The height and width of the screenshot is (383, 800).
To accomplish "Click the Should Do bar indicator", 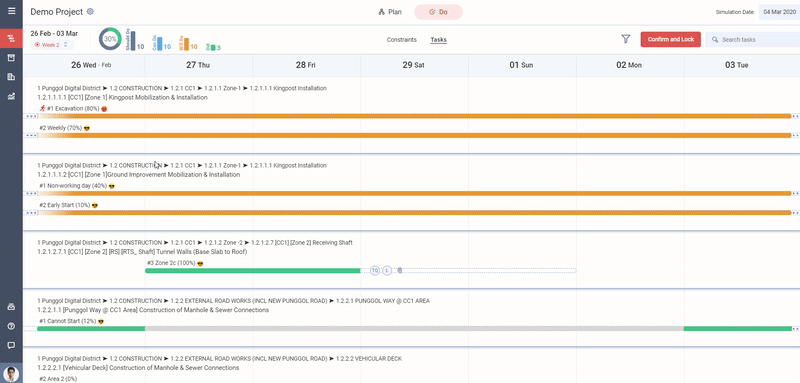I will pyautogui.click(x=133, y=41).
